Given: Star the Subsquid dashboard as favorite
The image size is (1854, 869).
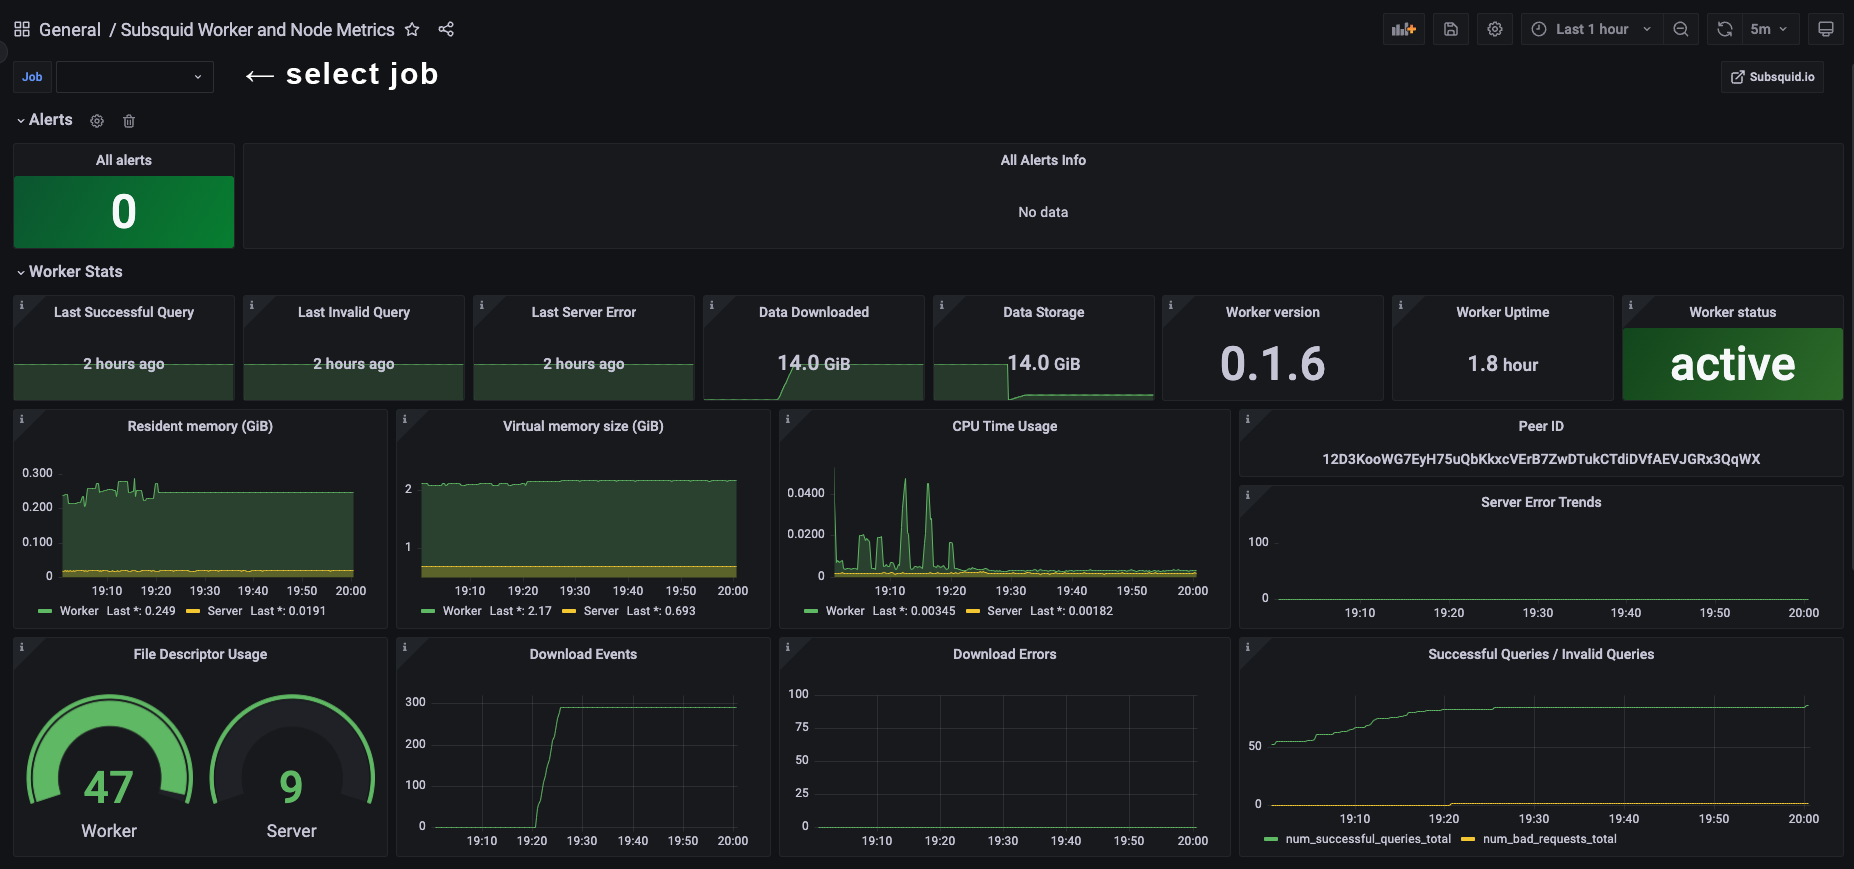Looking at the screenshot, I should click(412, 29).
